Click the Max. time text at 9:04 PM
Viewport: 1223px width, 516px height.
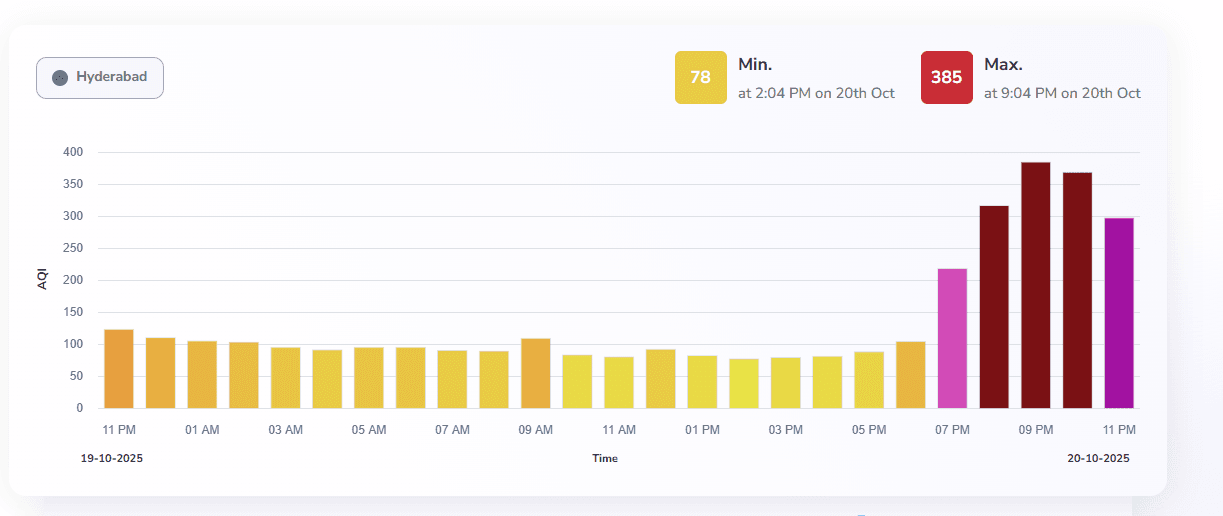click(x=1062, y=93)
